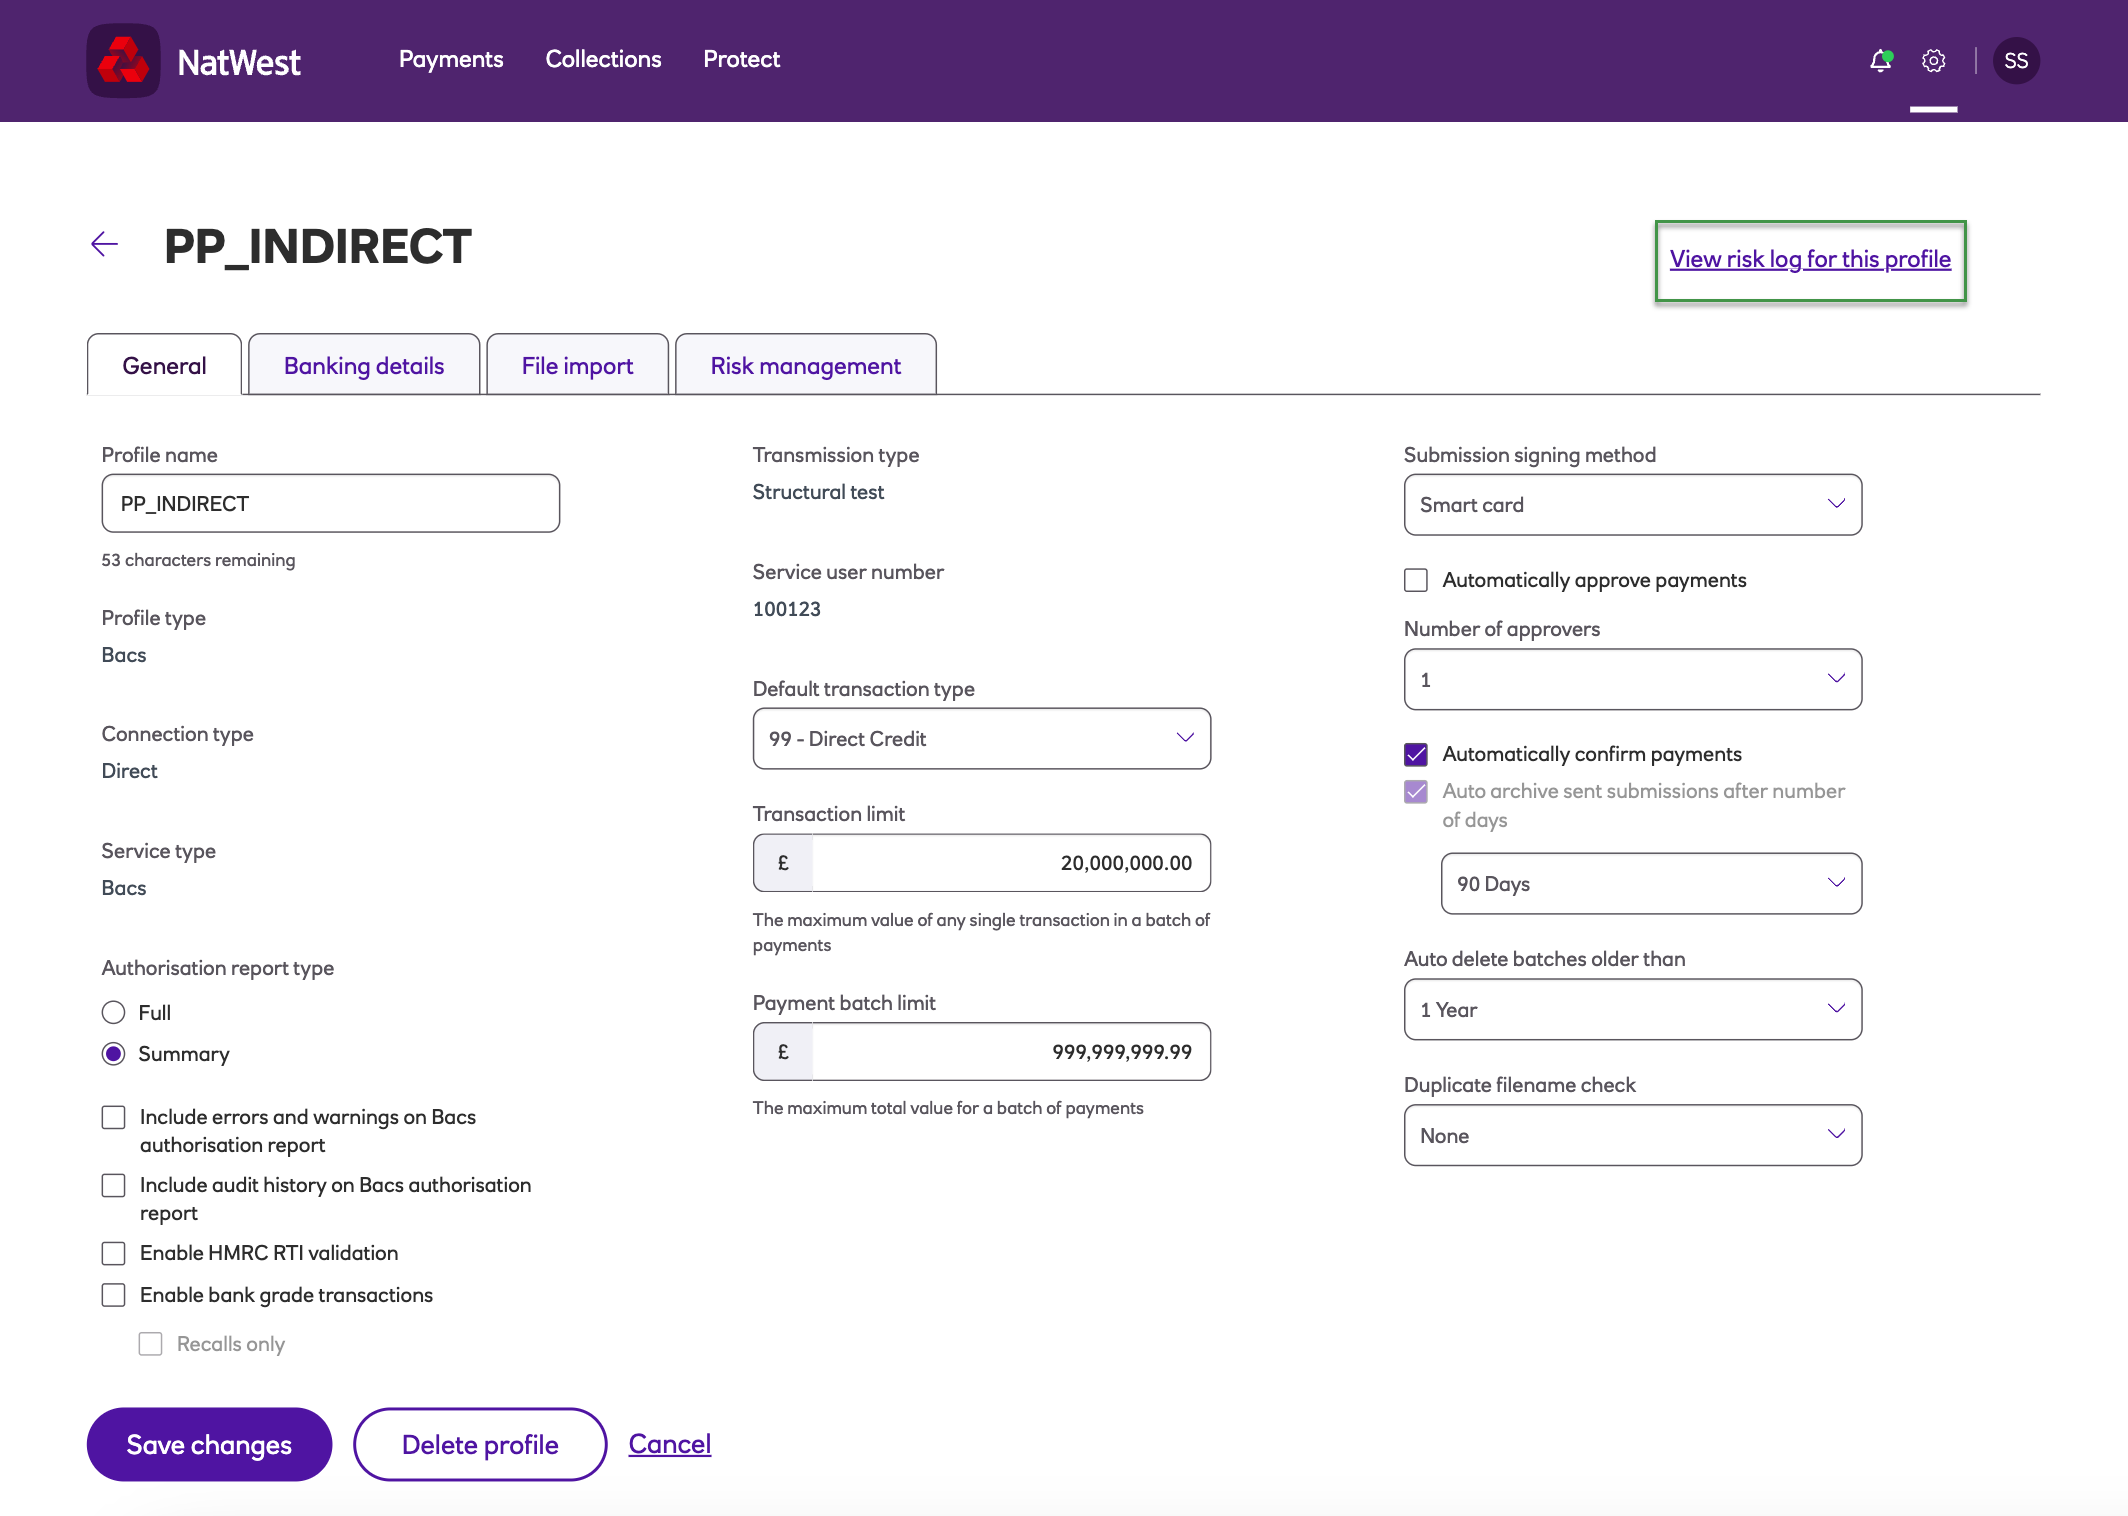
Task: Enable Automatically approve payments checkbox
Action: pyautogui.click(x=1415, y=580)
